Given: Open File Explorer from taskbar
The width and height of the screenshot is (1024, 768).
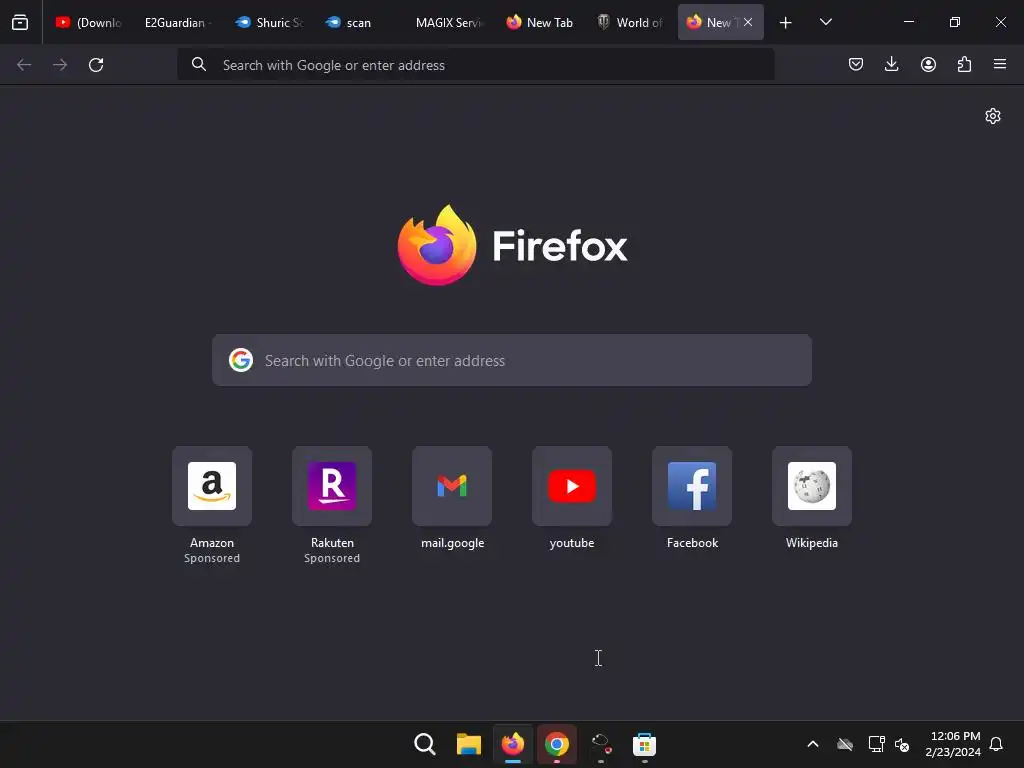Looking at the screenshot, I should pyautogui.click(x=468, y=744).
